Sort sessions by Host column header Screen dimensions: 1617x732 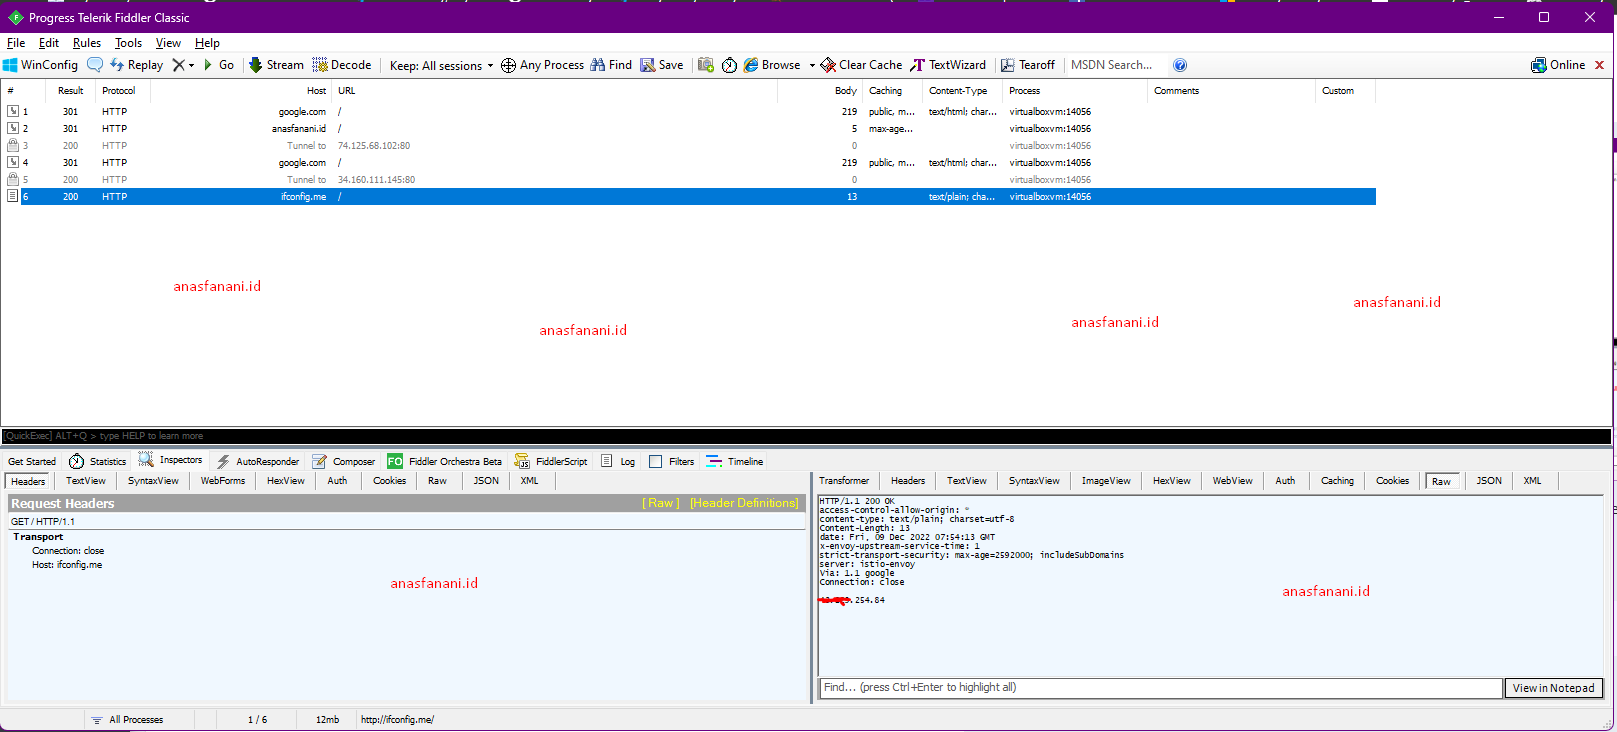[240, 91]
